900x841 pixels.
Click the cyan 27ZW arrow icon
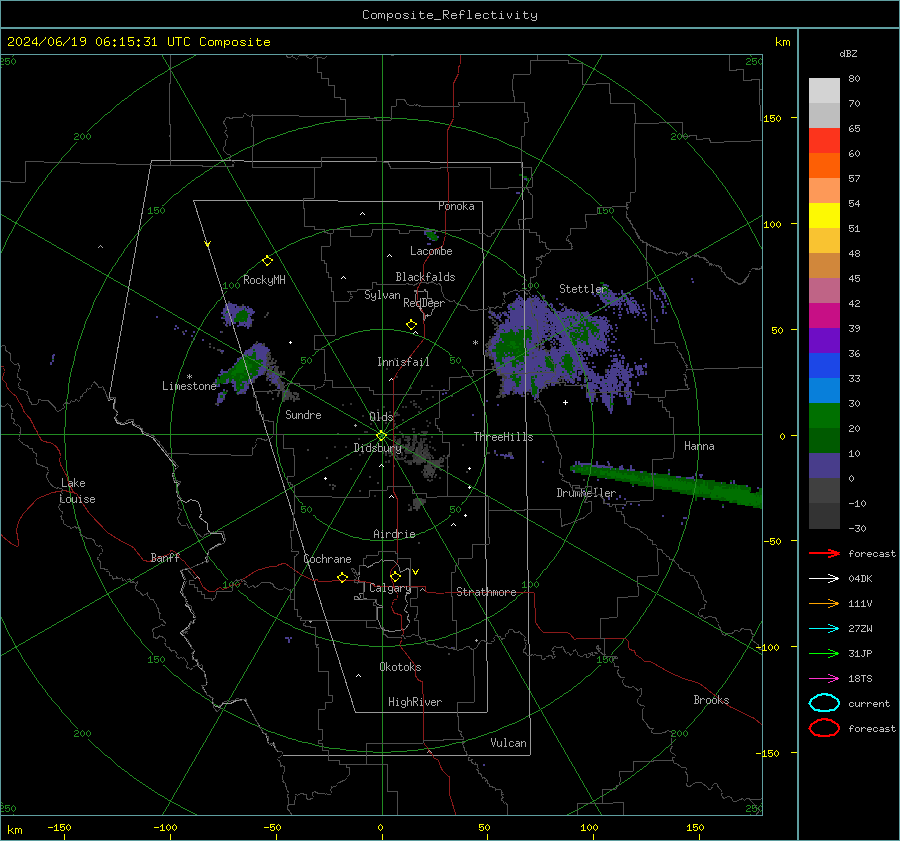(x=824, y=629)
